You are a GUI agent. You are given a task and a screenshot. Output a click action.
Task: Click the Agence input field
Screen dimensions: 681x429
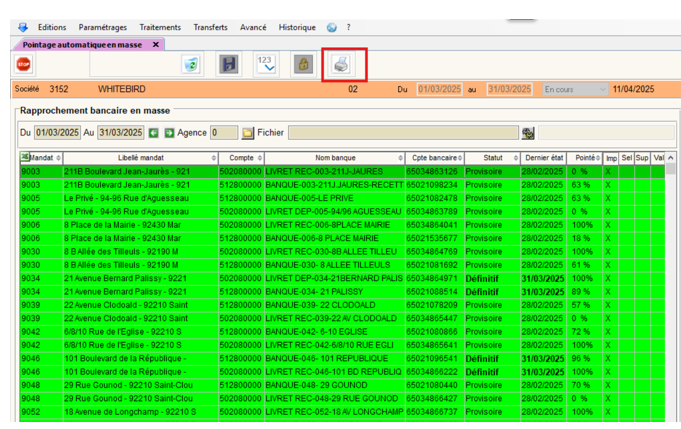(x=223, y=133)
